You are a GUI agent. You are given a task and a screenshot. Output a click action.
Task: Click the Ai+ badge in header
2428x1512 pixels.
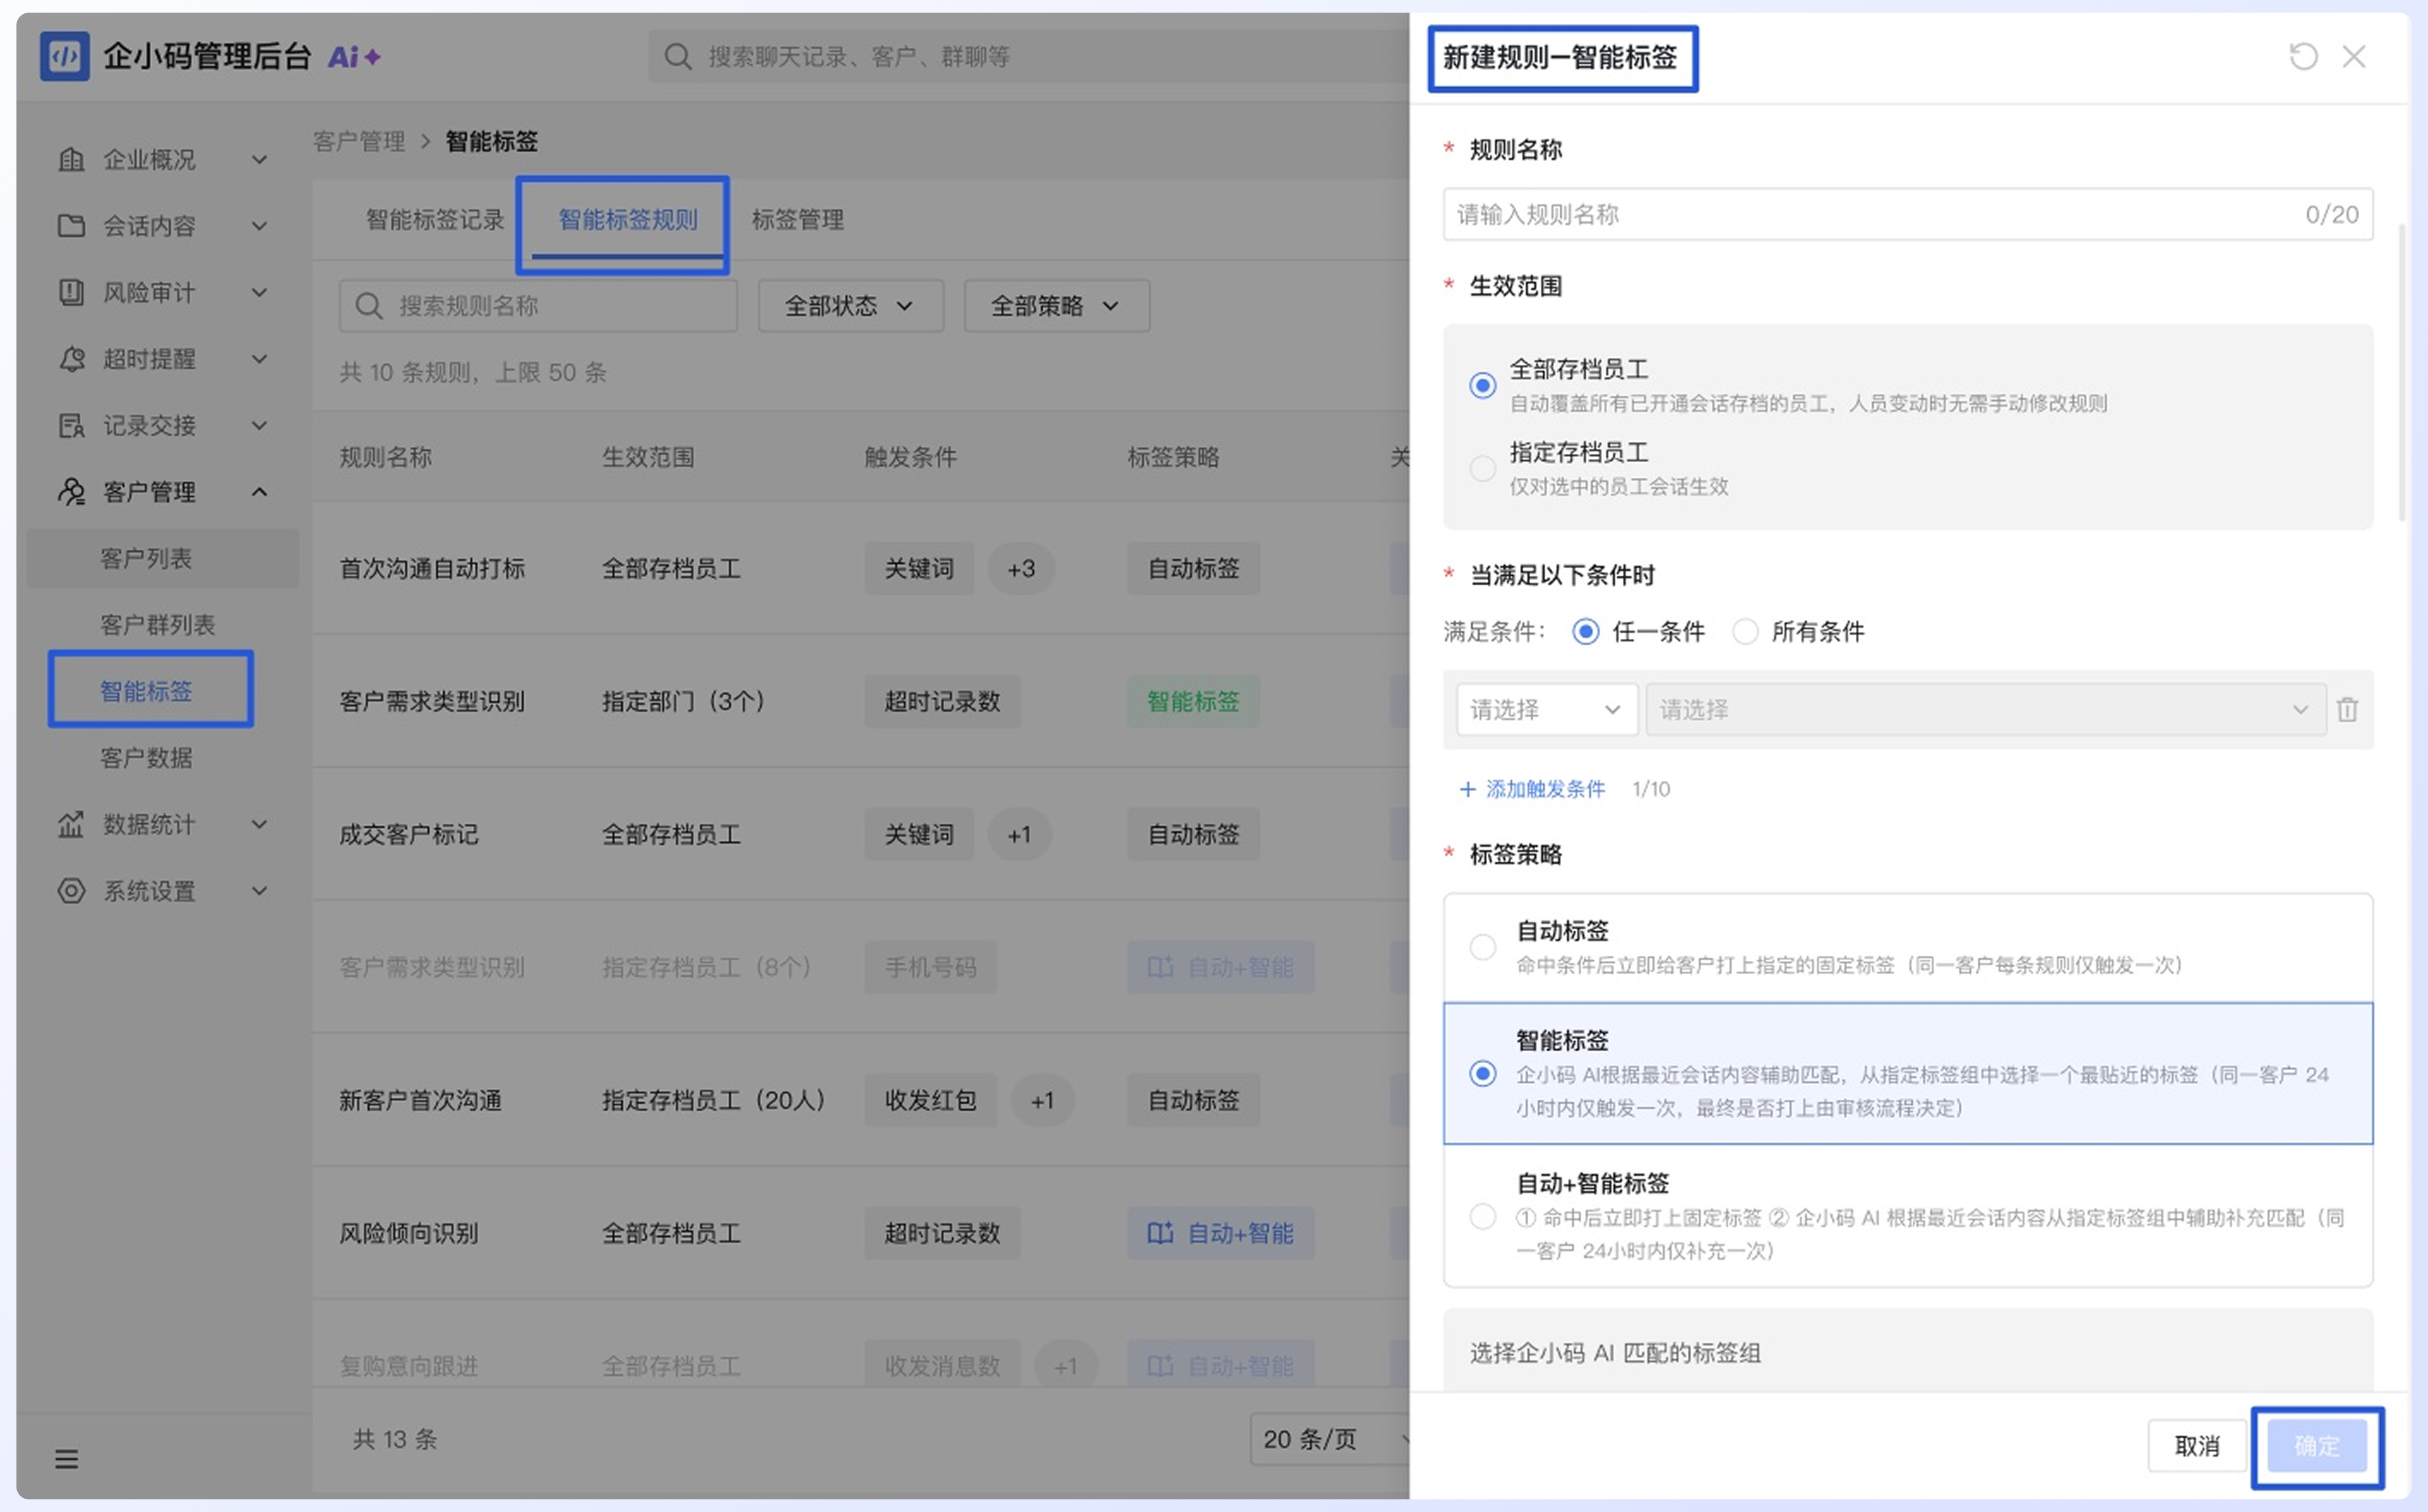point(354,57)
